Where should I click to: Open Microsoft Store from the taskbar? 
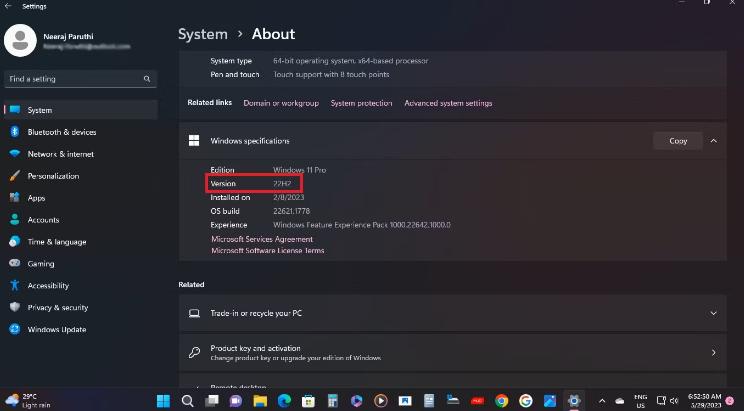(x=308, y=401)
